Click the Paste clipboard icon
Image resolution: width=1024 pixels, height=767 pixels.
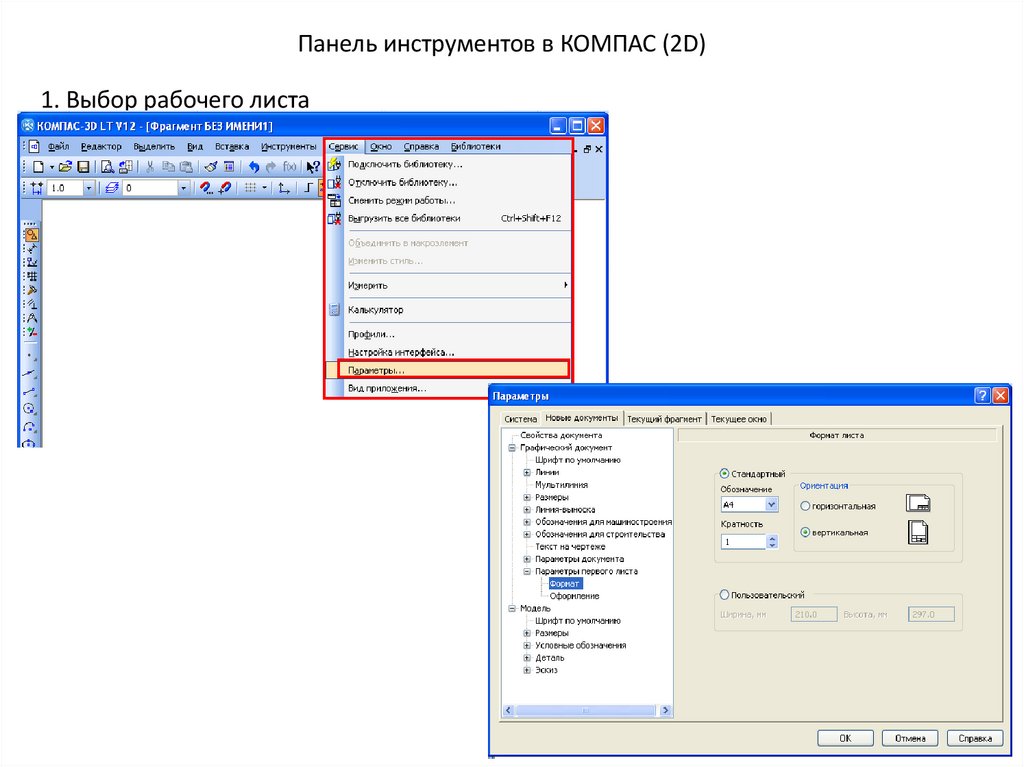186,167
